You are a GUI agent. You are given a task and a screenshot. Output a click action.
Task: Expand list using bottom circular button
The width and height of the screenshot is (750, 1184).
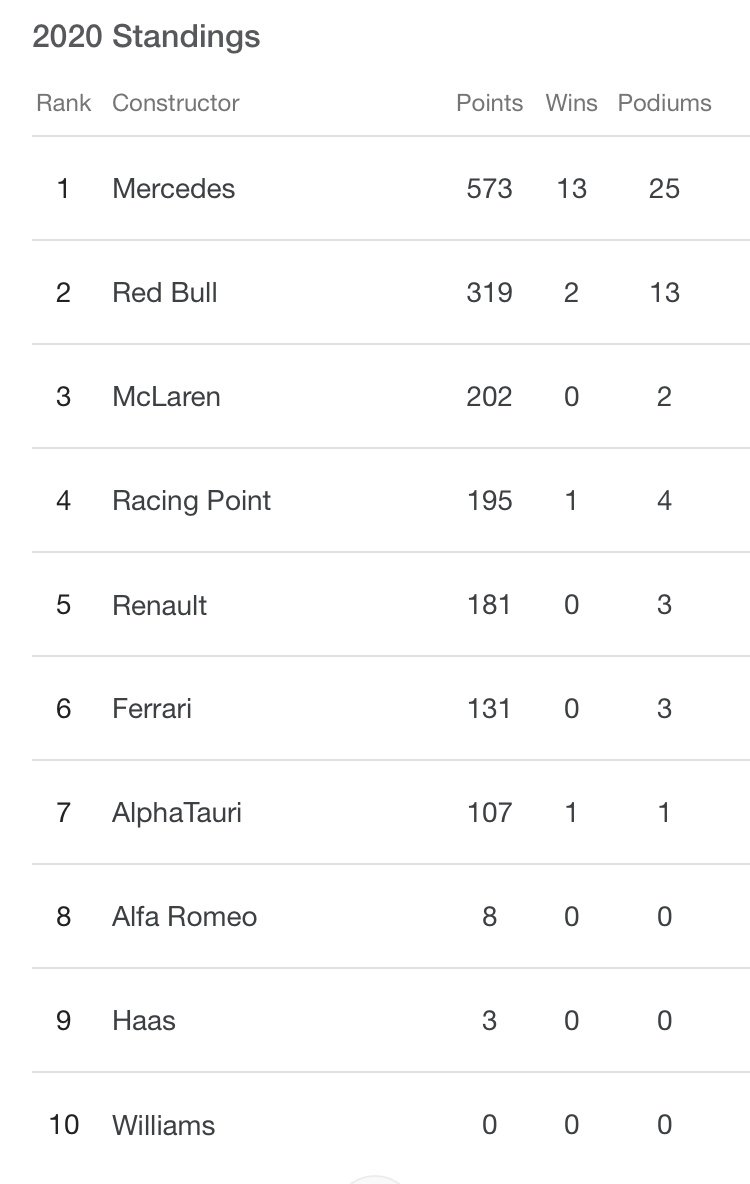tap(375, 1179)
